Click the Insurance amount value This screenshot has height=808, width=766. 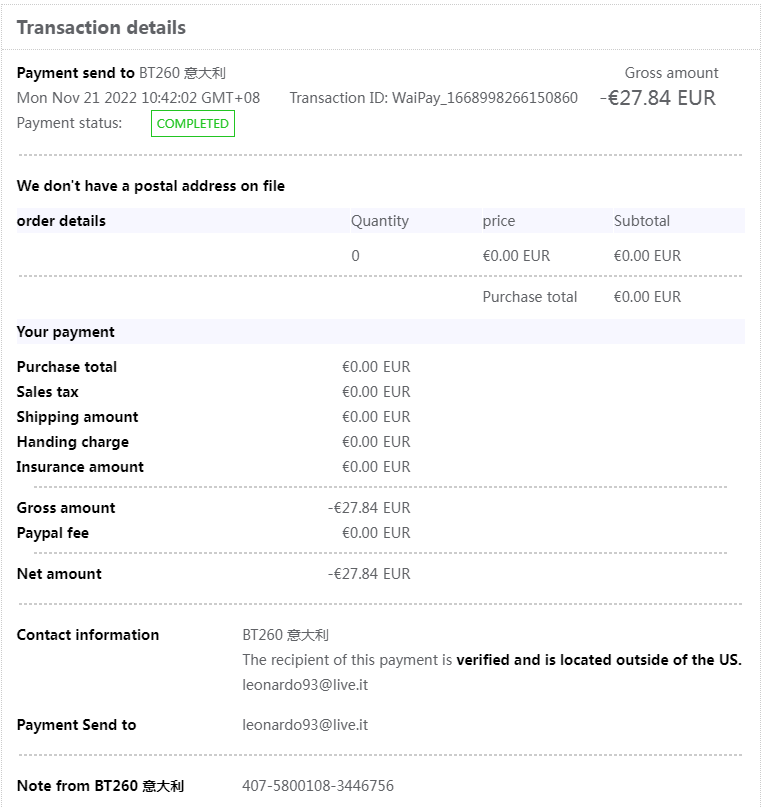[376, 467]
